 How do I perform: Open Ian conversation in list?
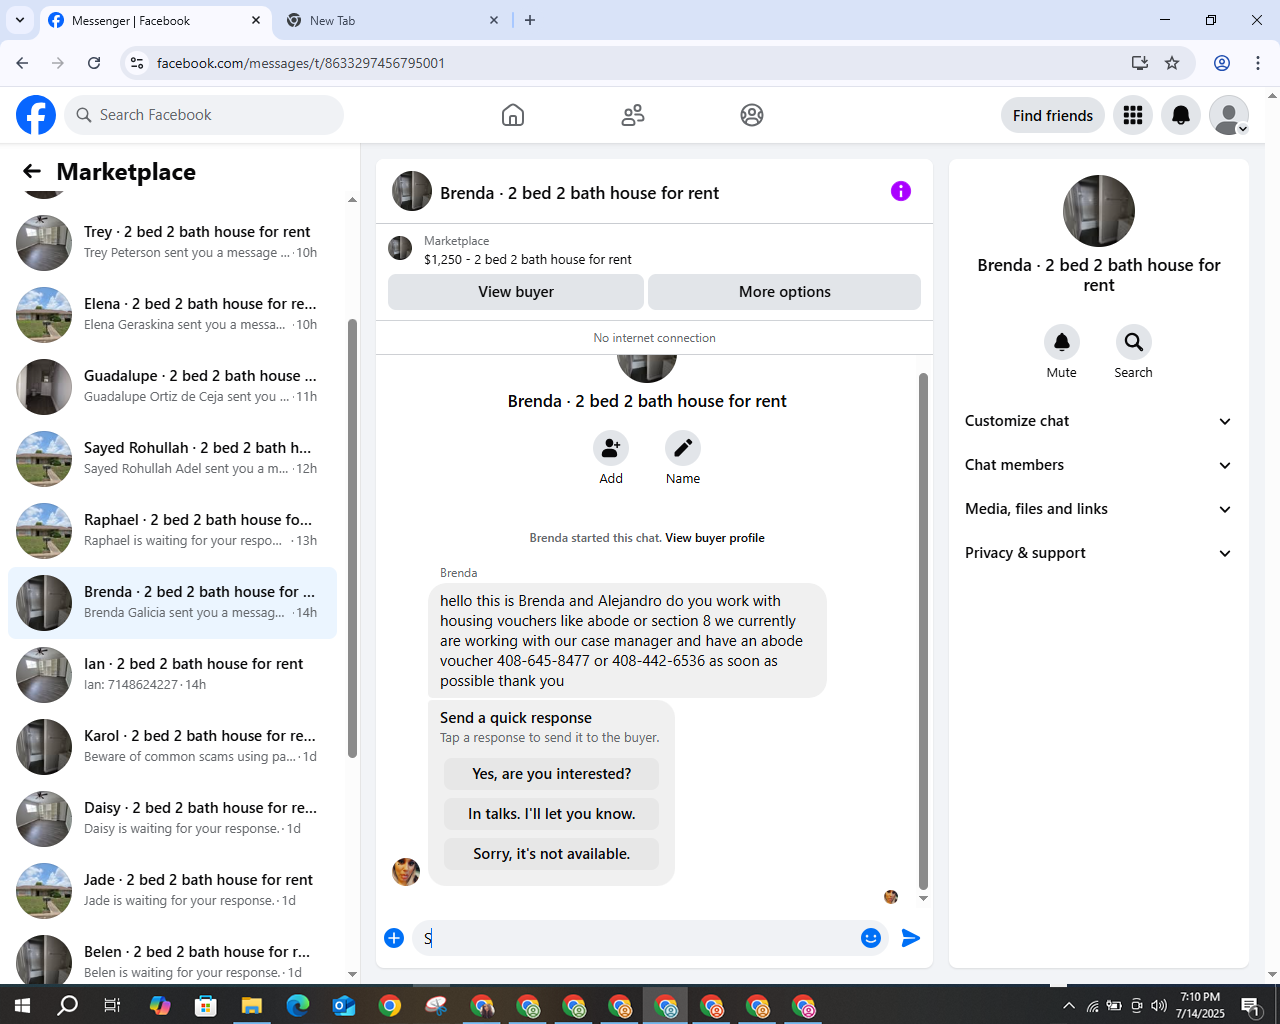(172, 674)
